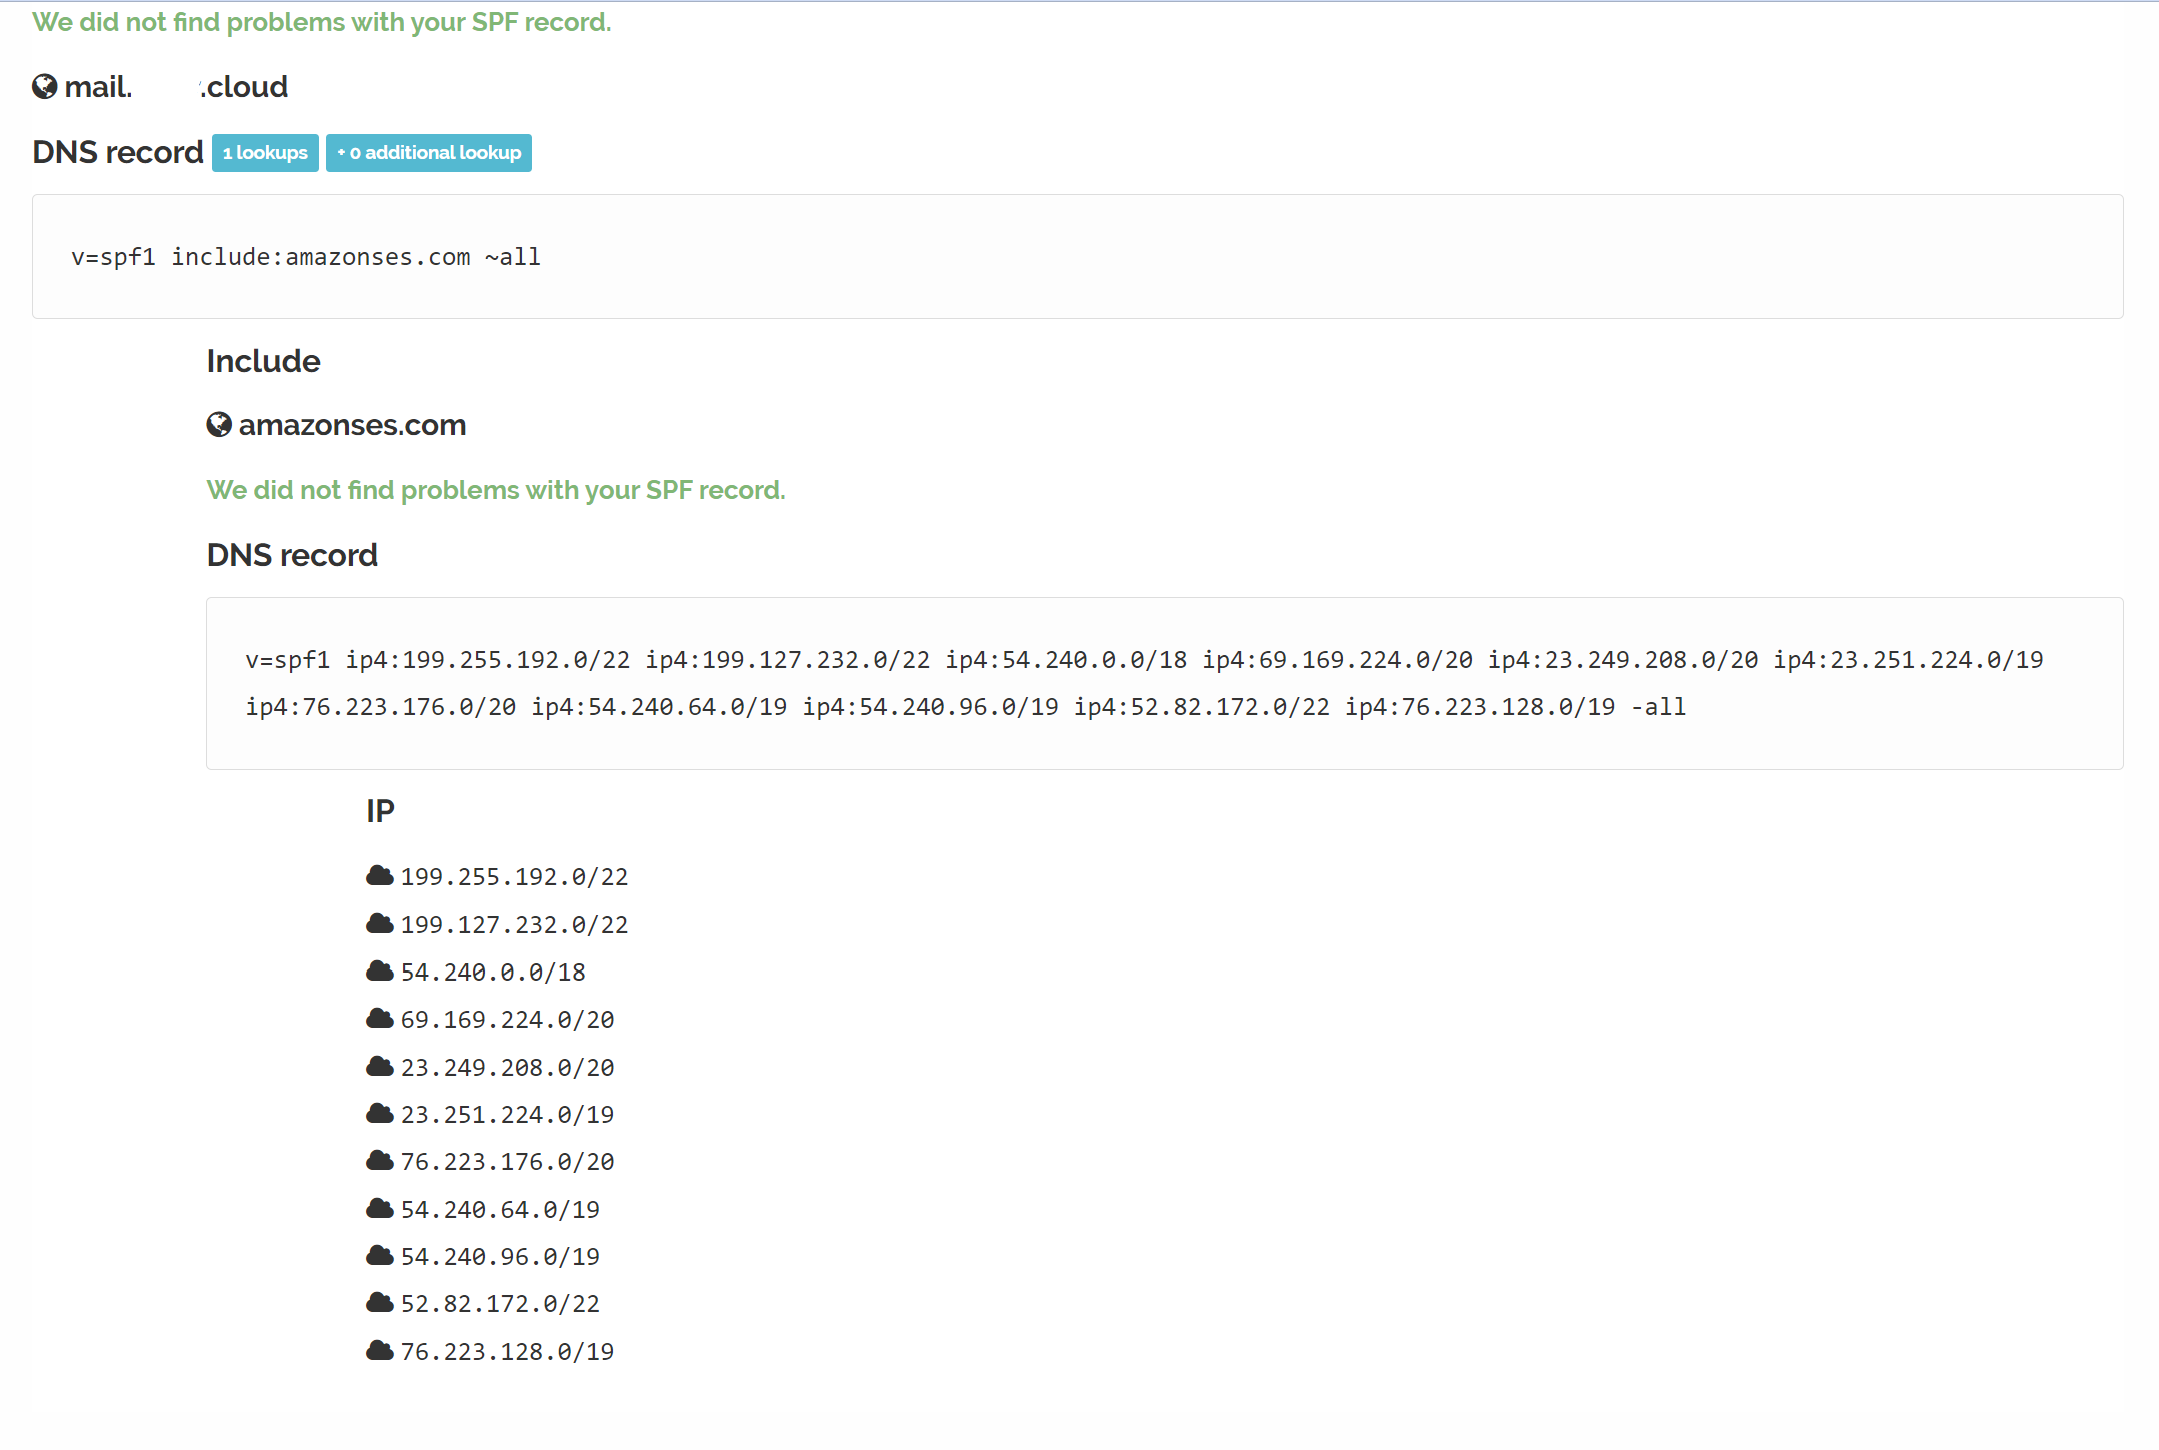Click the '1 lookups' badge
2159x1450 pixels.
[x=265, y=153]
